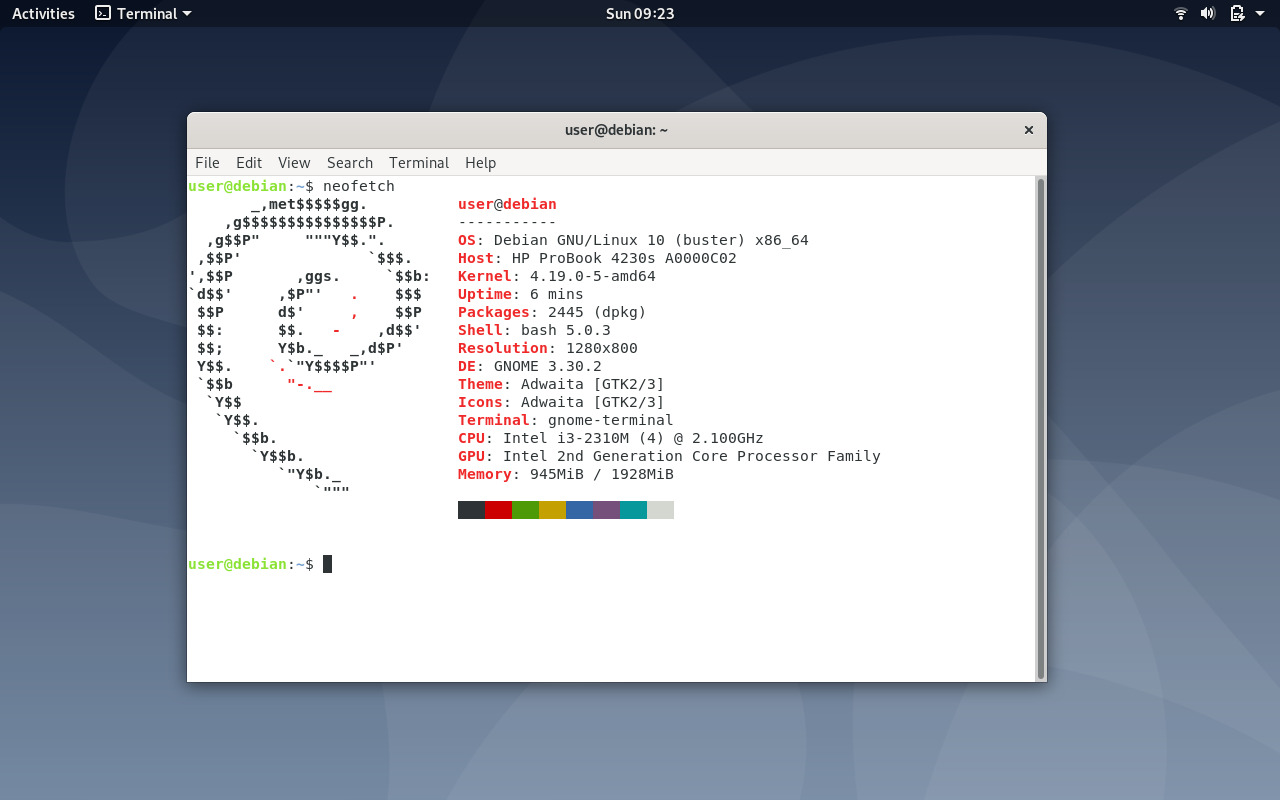
Task: Open the Terminal menu in menu bar
Action: click(x=419, y=162)
